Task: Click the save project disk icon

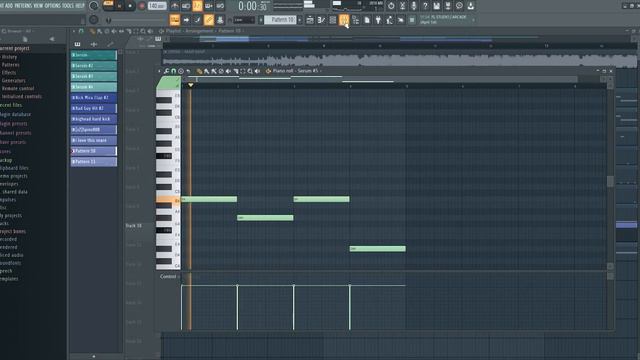Action: [x=436, y=6]
